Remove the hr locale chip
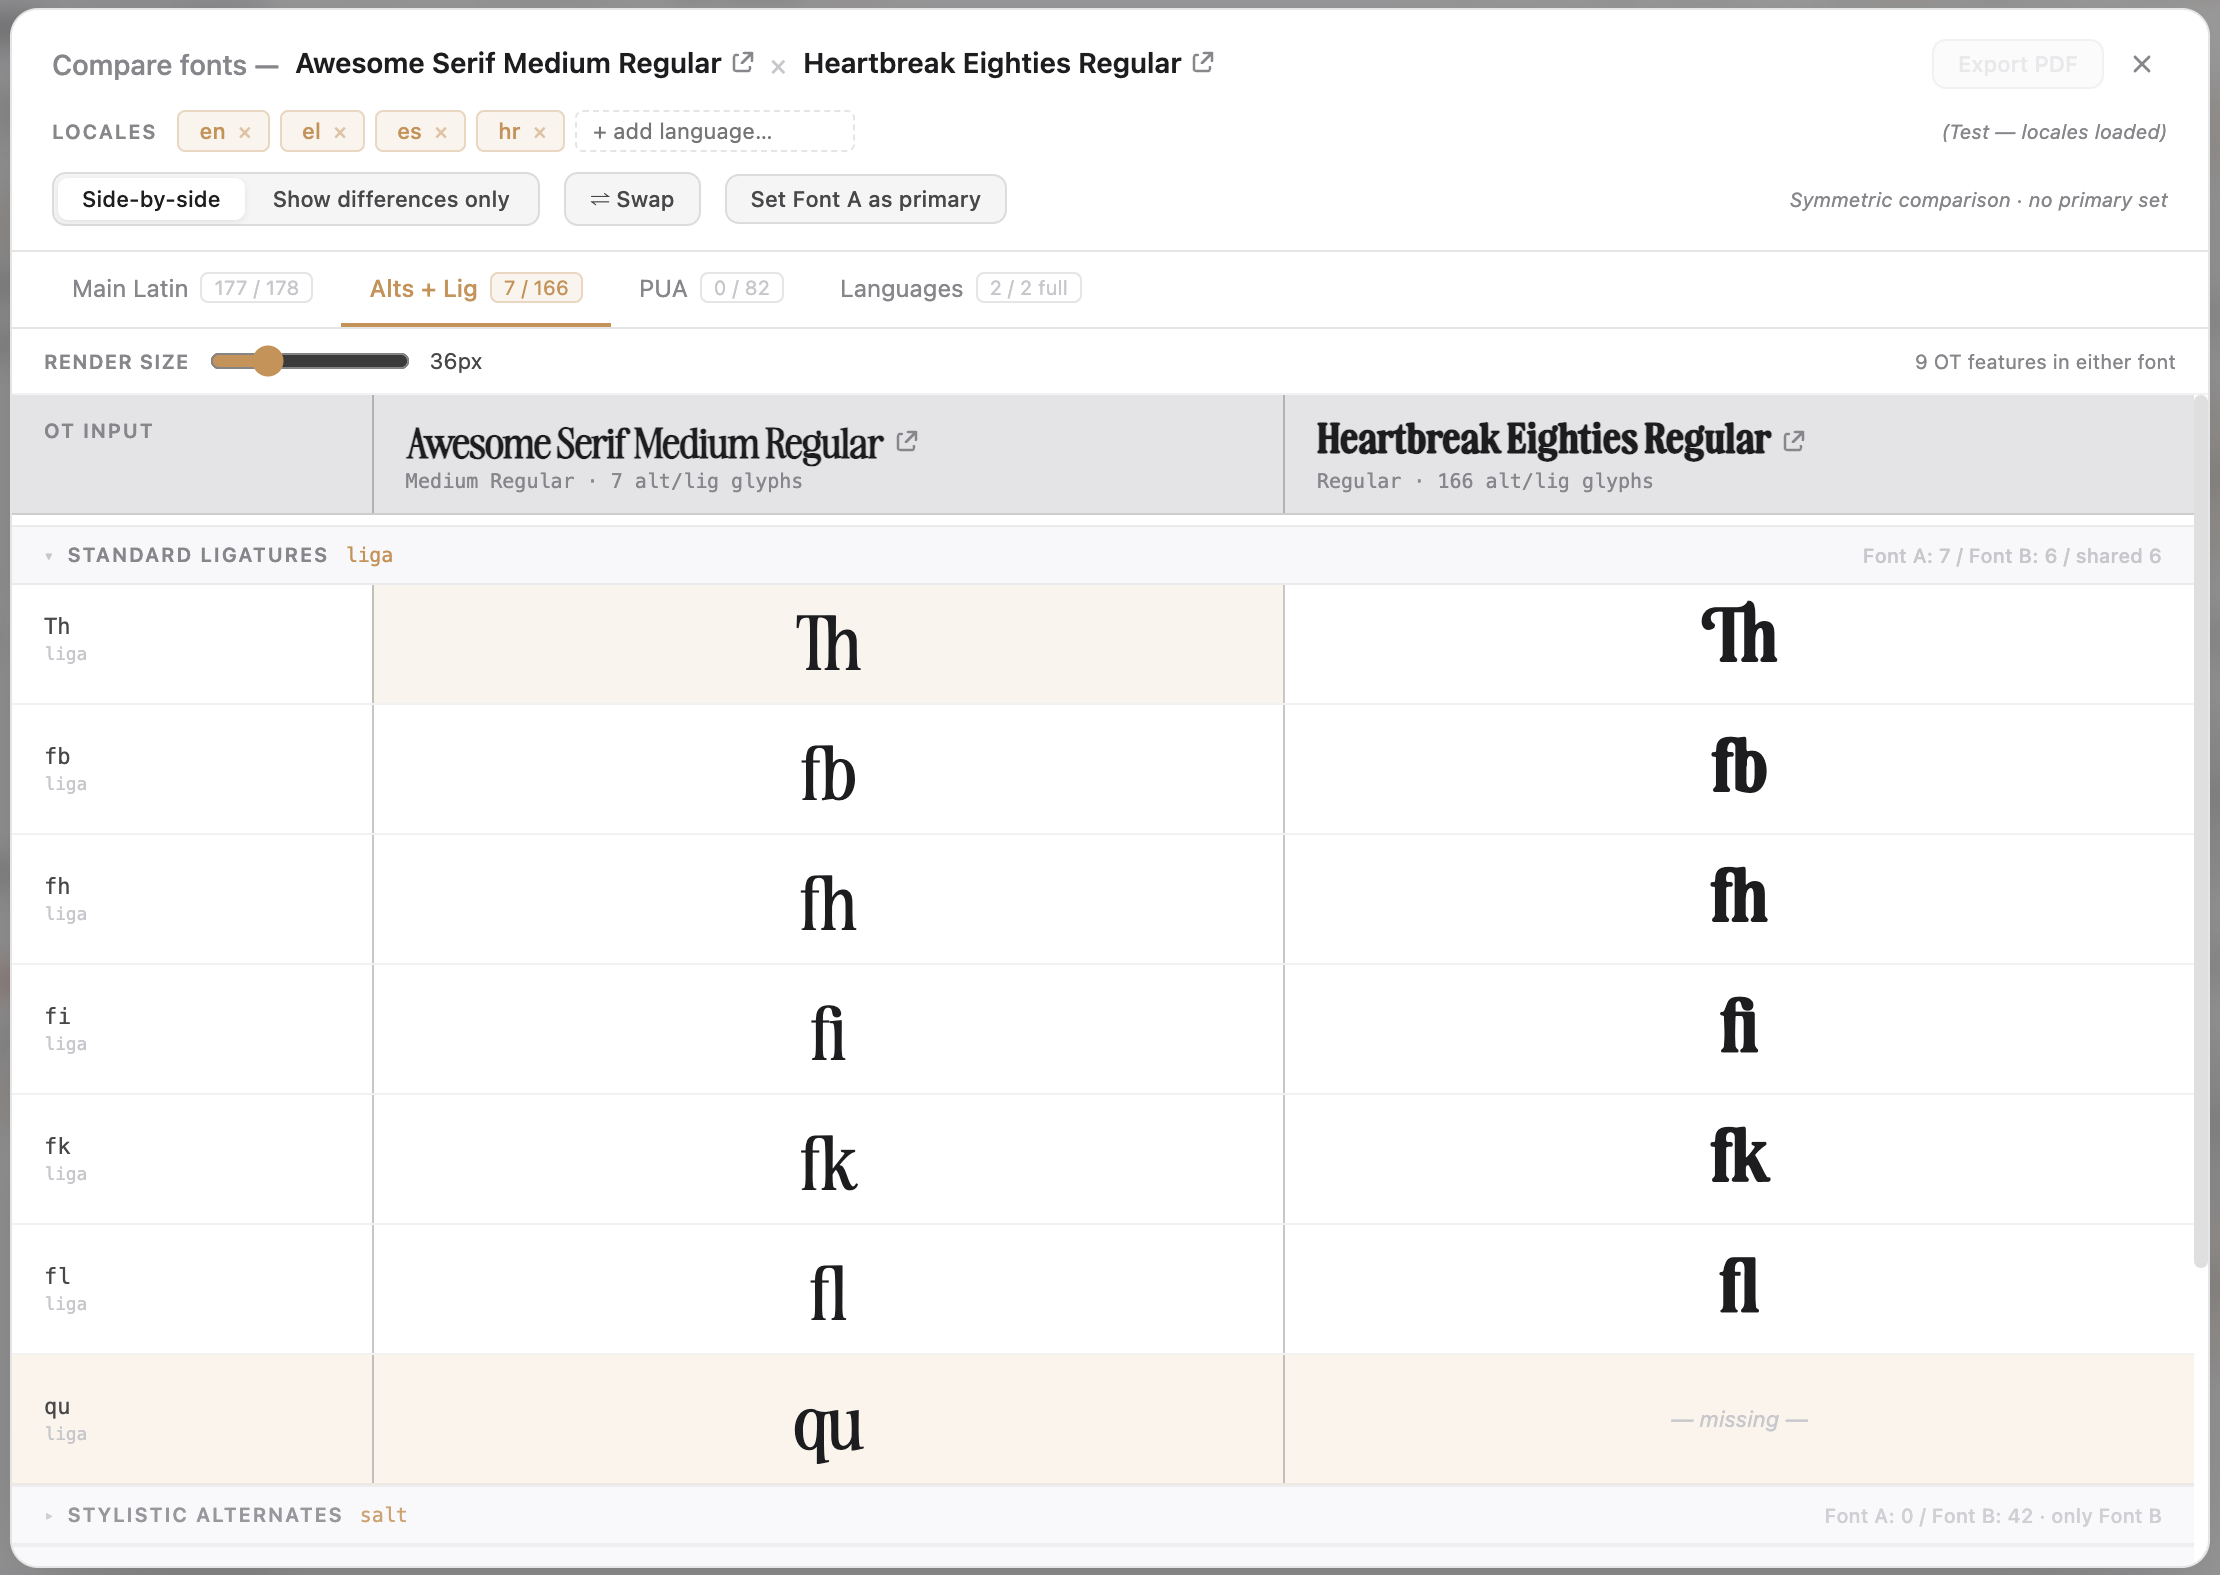This screenshot has height=1575, width=2220. (x=540, y=132)
